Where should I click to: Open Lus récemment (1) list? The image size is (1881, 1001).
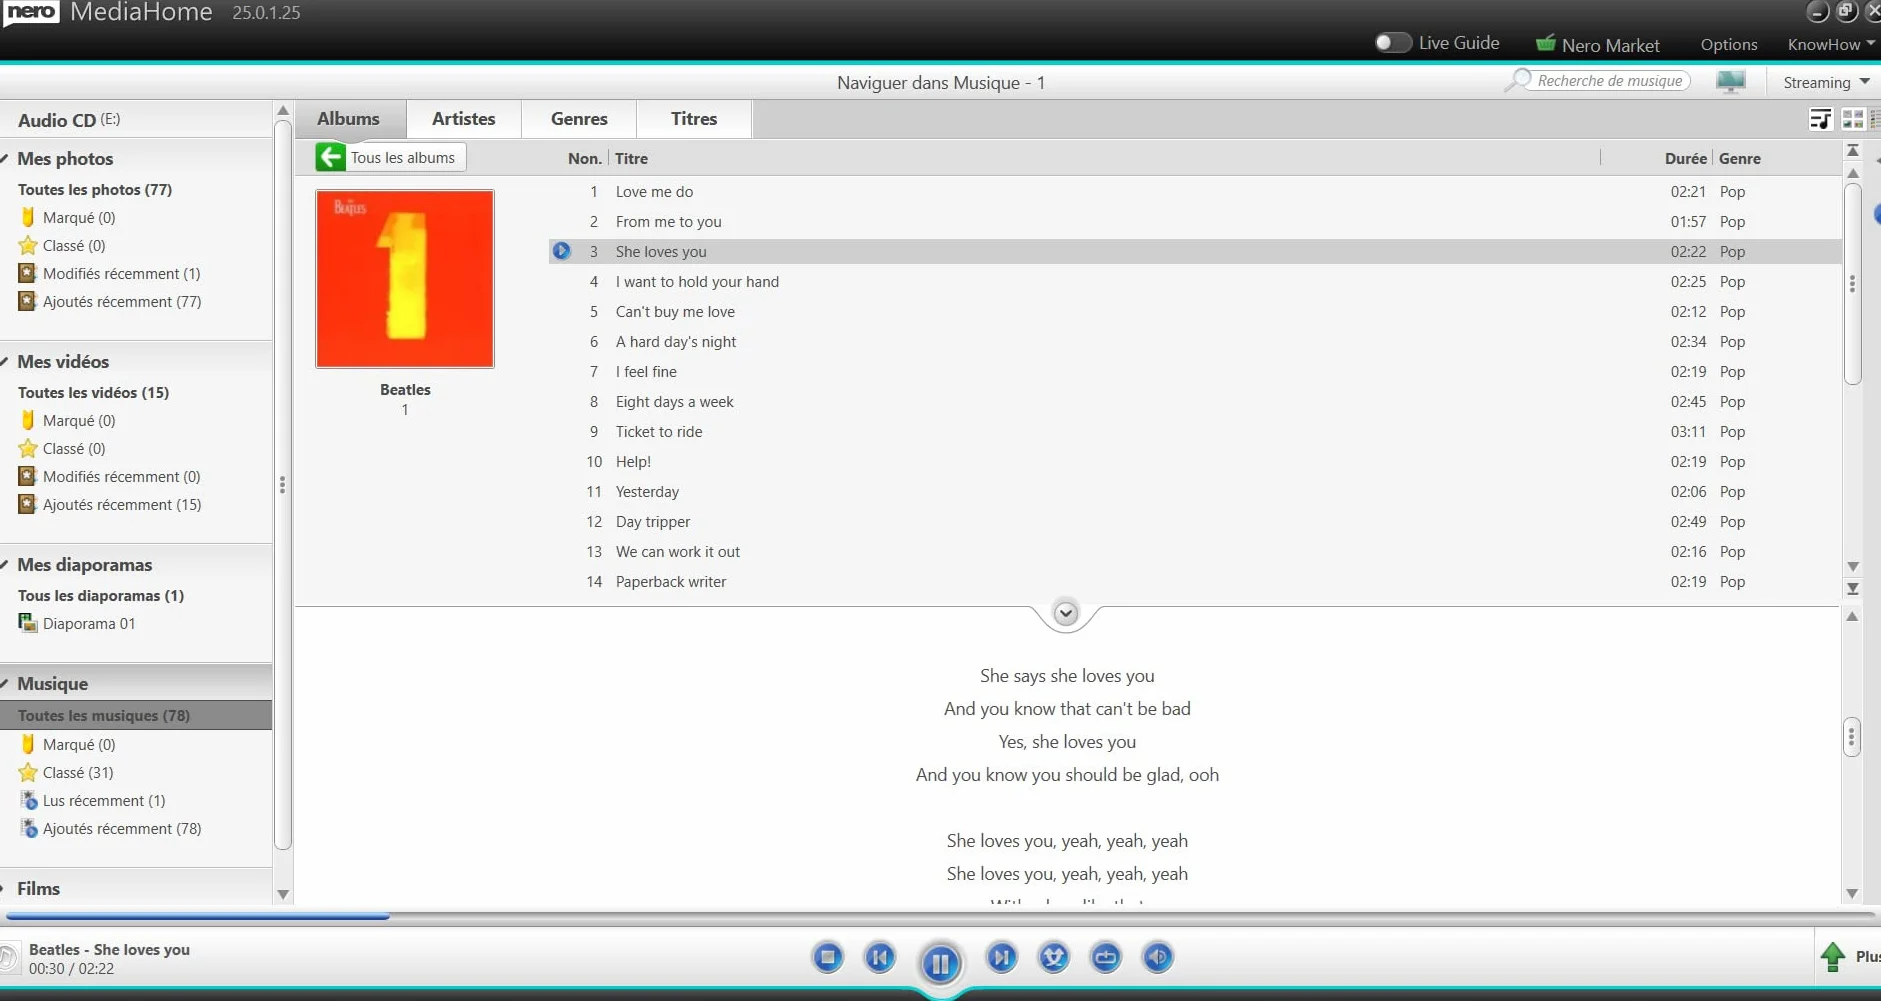click(x=93, y=800)
